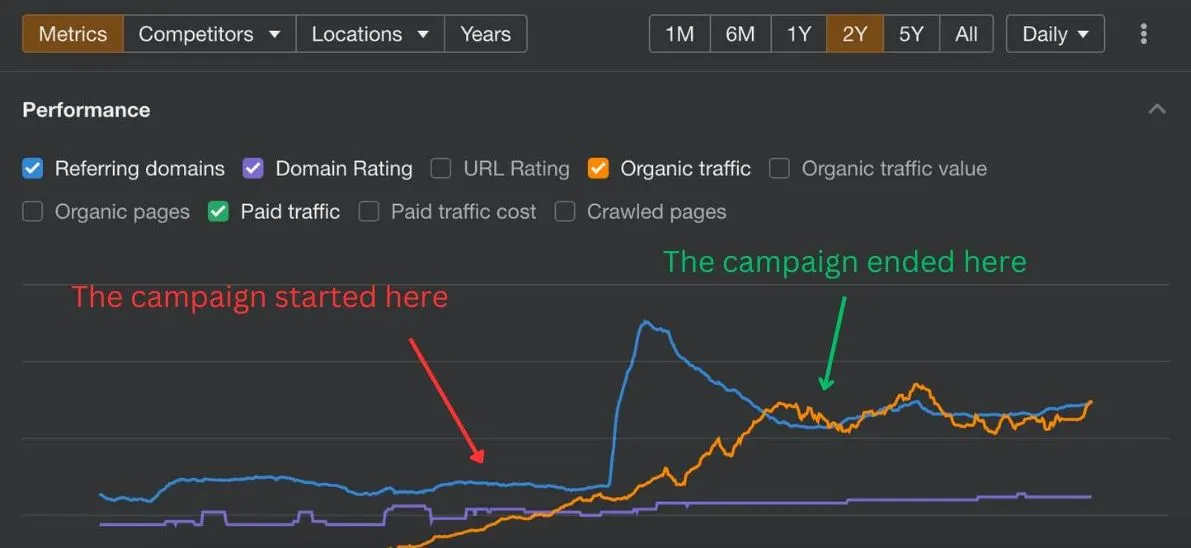Image resolution: width=1191 pixels, height=548 pixels.
Task: Open the Daily interval dropdown
Action: click(1055, 34)
